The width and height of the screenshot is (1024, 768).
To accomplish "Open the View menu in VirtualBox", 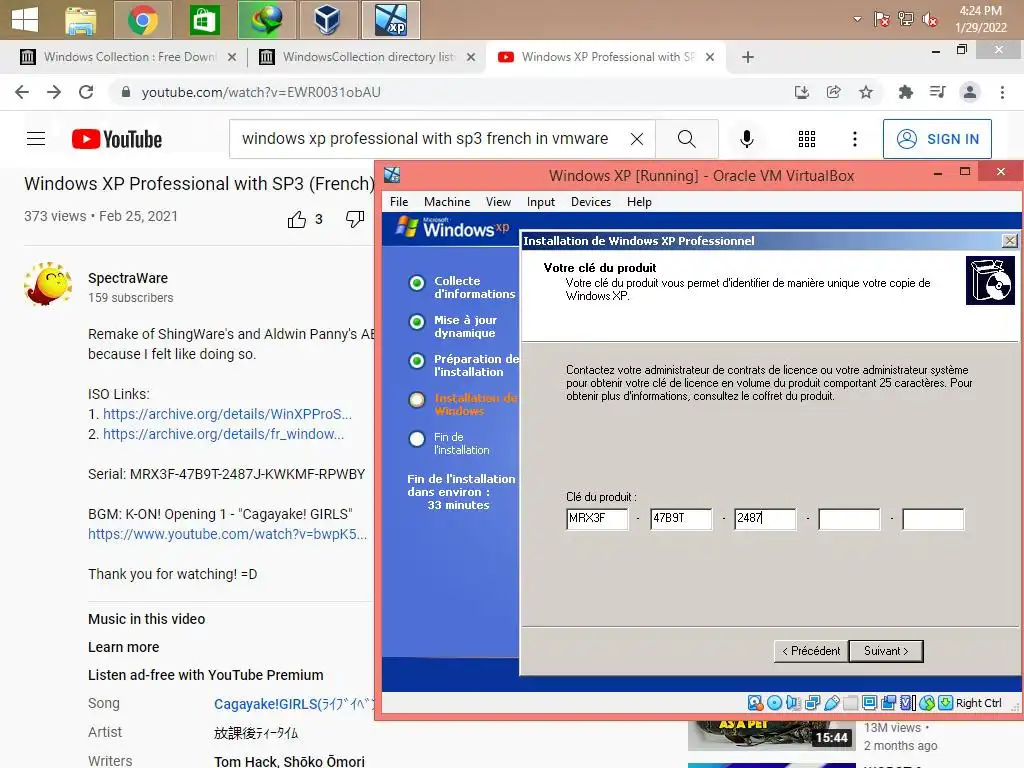I will click(x=498, y=202).
